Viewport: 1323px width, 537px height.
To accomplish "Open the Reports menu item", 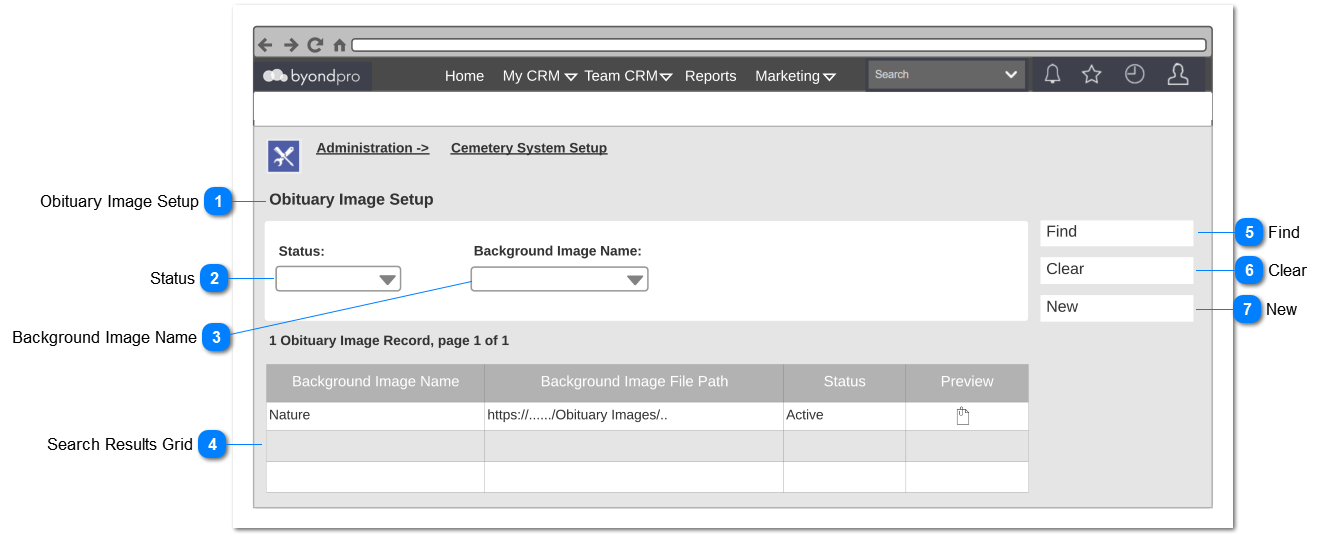I will click(x=710, y=76).
